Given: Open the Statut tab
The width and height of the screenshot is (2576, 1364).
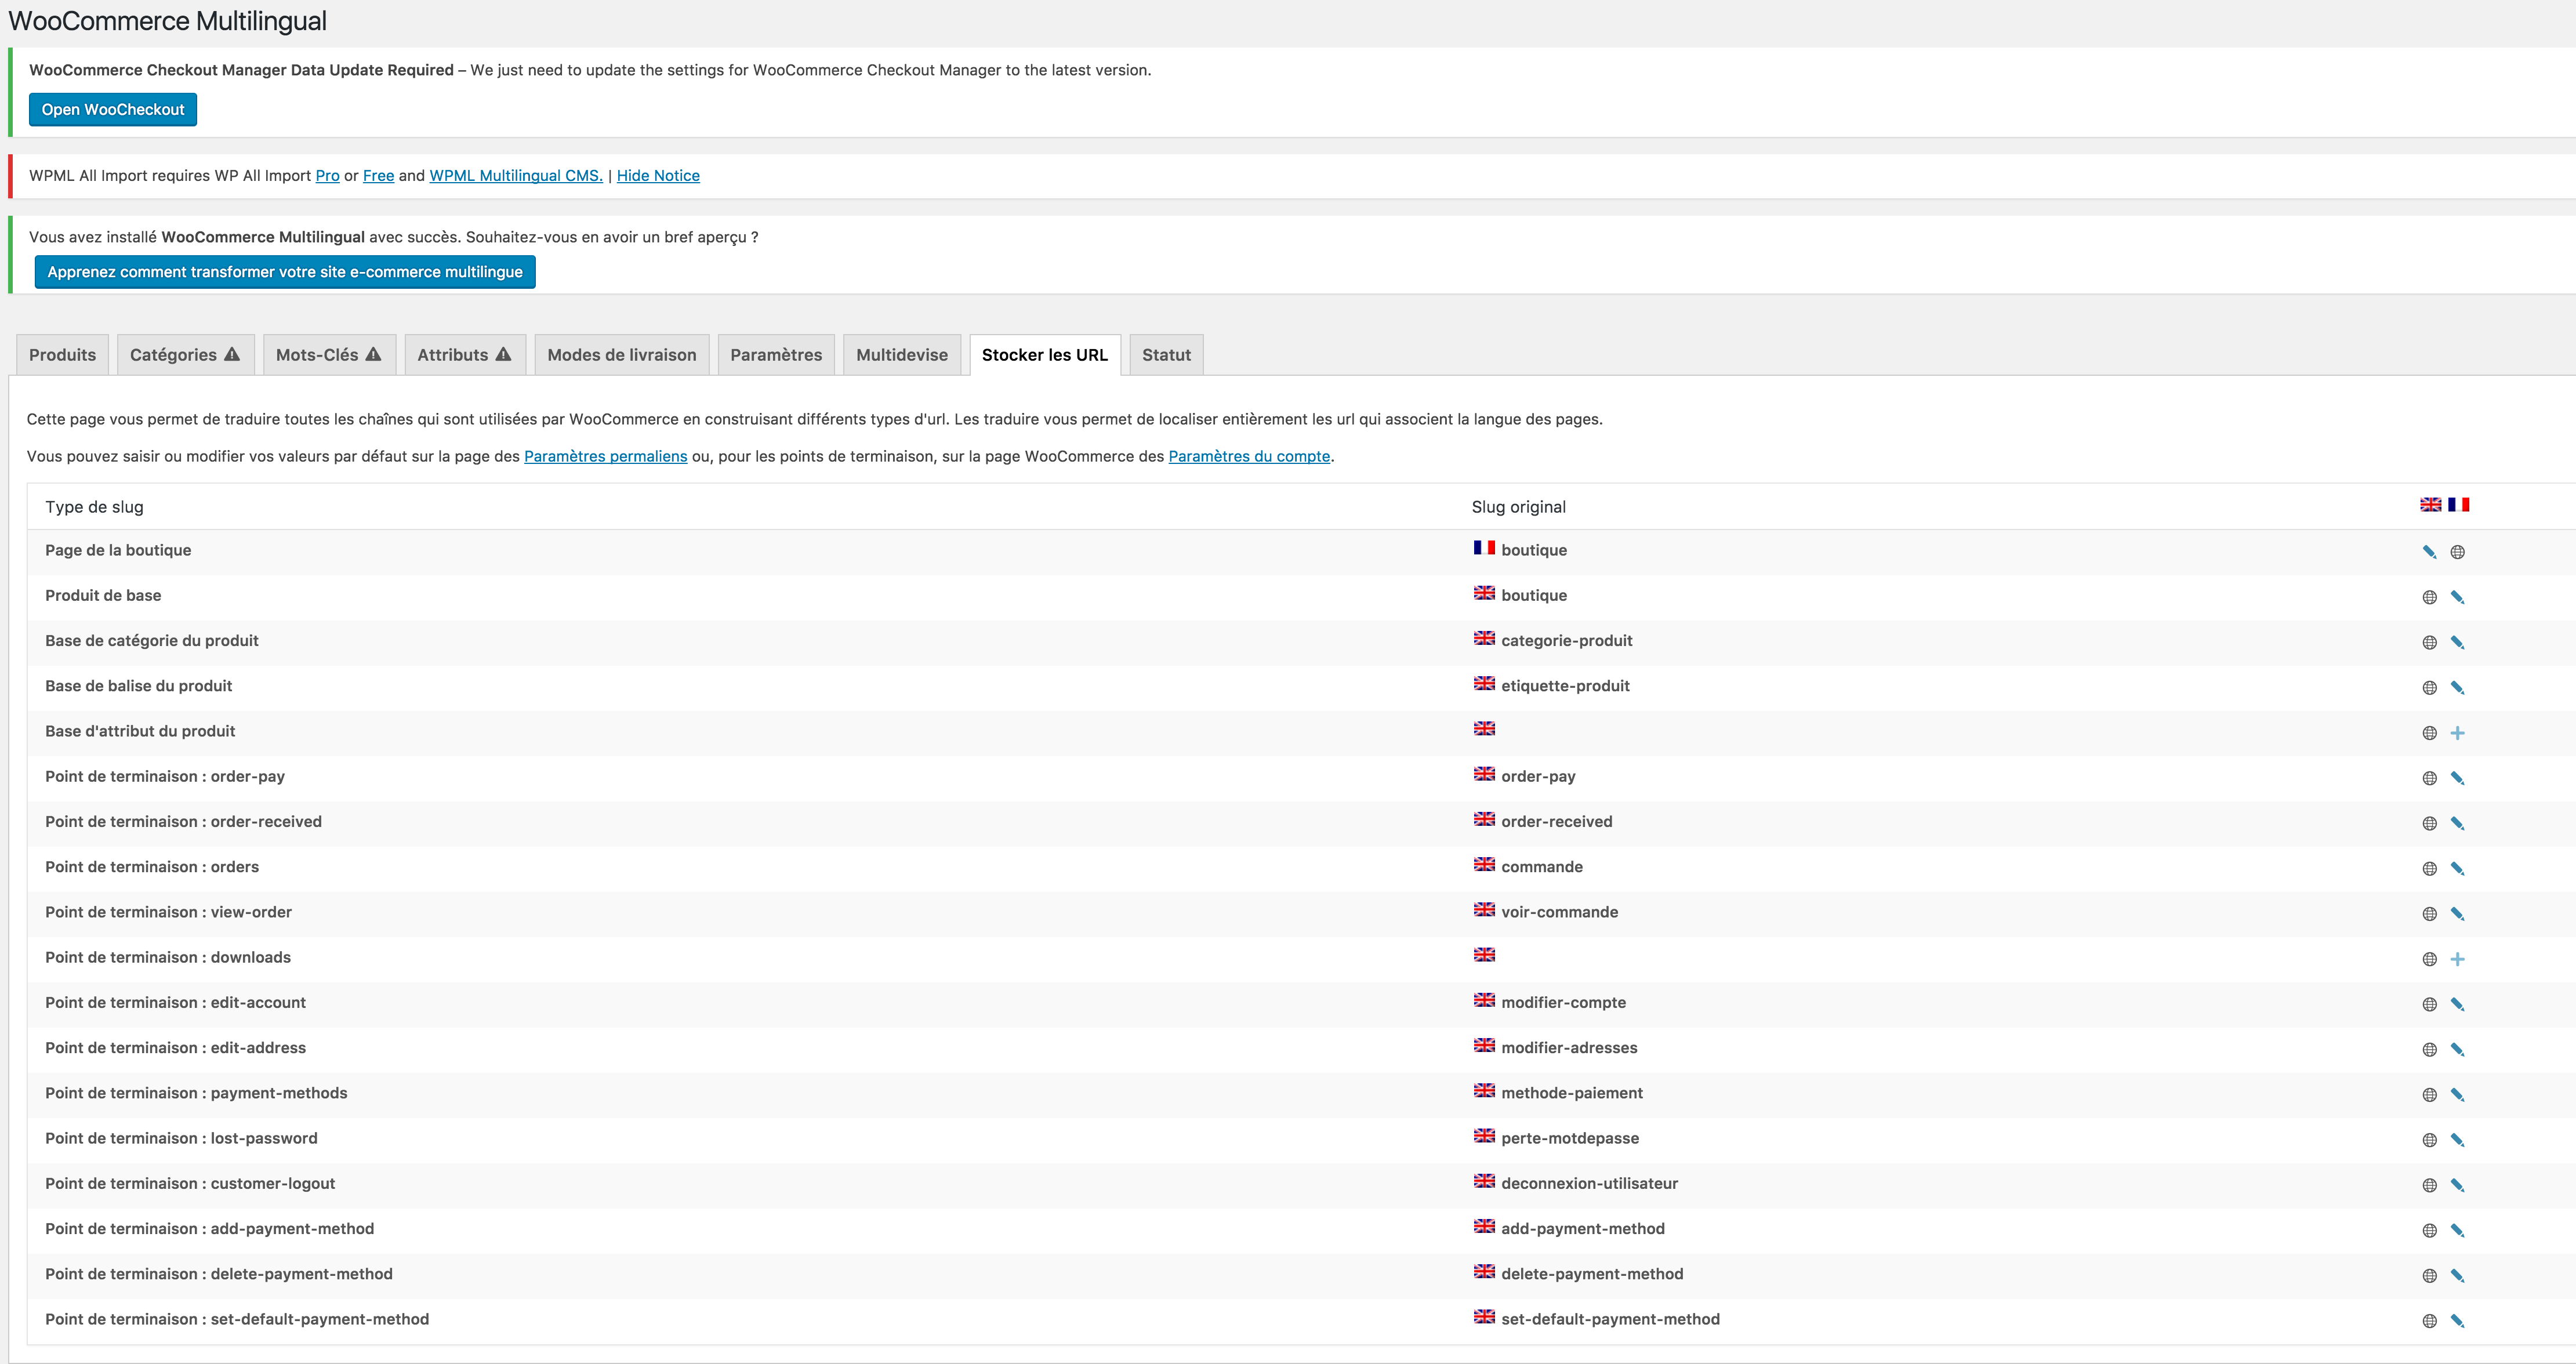Looking at the screenshot, I should [x=1166, y=355].
